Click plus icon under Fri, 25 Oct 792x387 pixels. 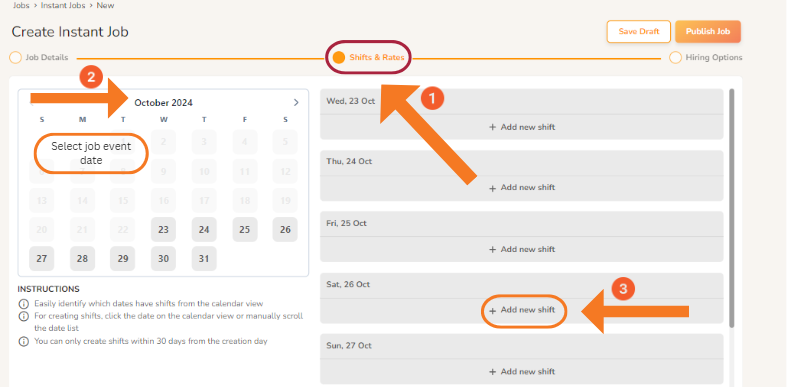[x=492, y=250]
